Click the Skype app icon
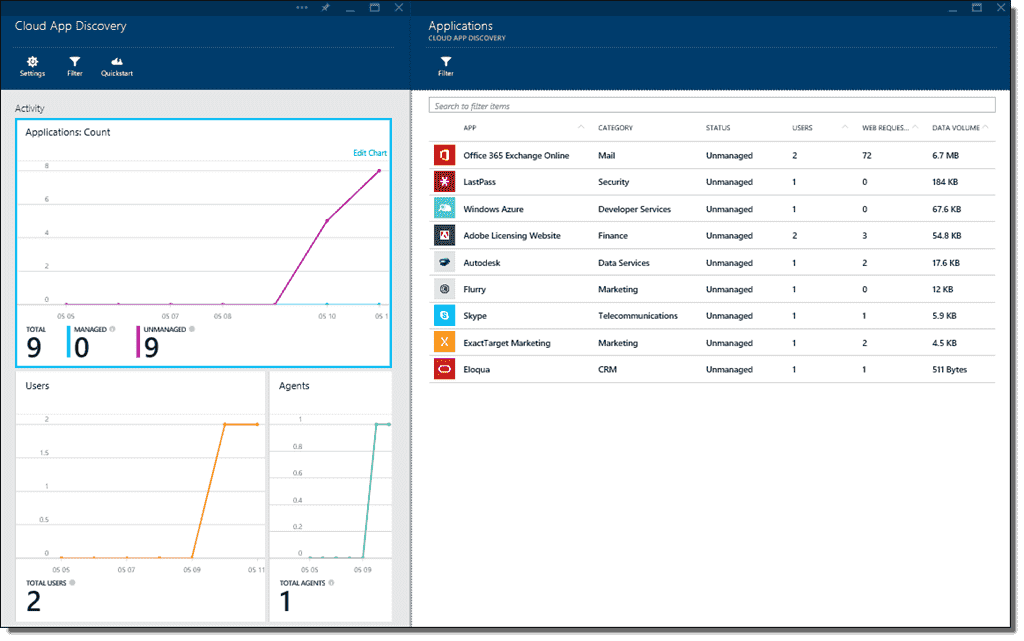1024x641 pixels. [x=444, y=315]
